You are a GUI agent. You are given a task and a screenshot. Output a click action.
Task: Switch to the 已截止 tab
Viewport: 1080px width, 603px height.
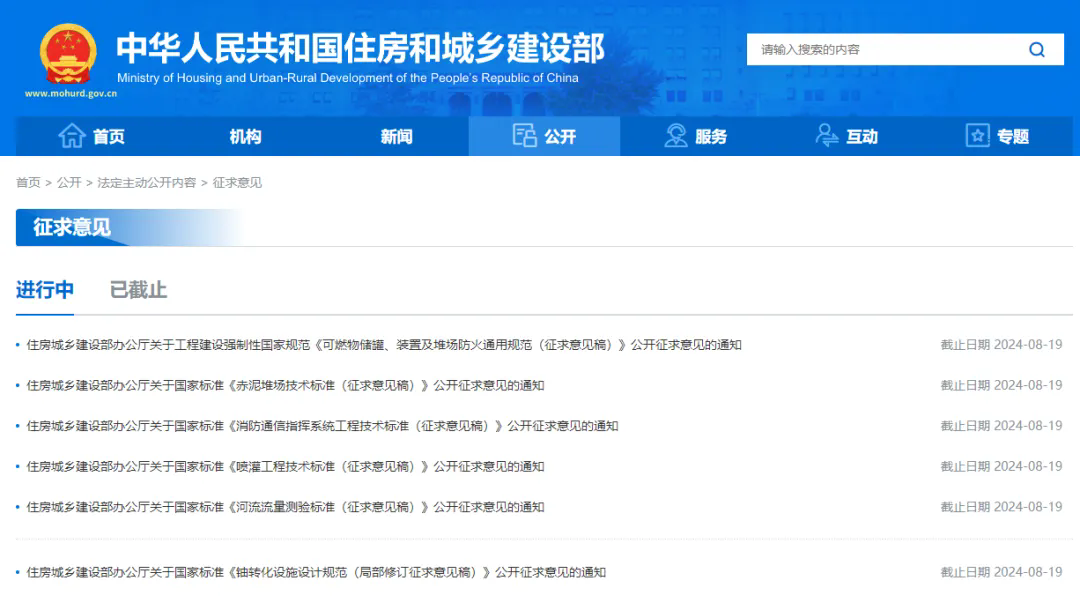click(138, 290)
